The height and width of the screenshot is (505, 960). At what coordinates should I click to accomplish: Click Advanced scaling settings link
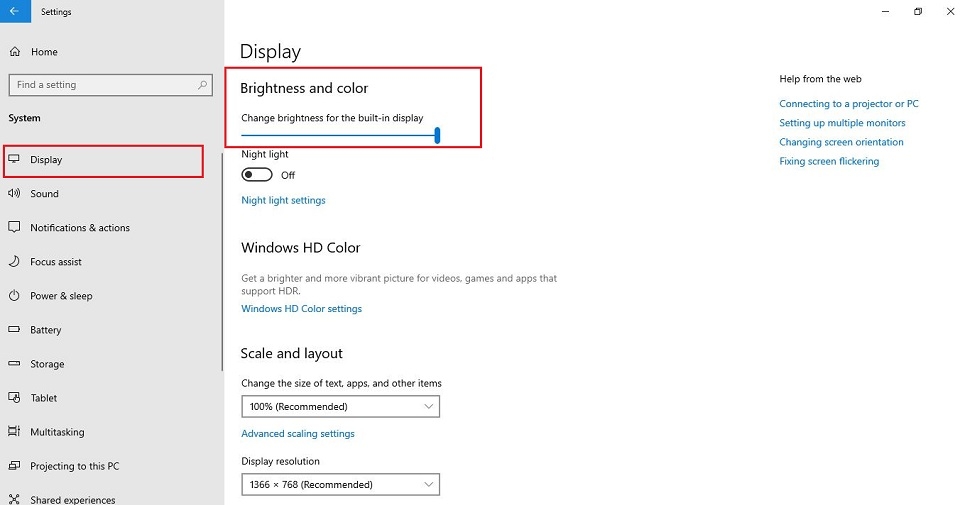click(298, 434)
